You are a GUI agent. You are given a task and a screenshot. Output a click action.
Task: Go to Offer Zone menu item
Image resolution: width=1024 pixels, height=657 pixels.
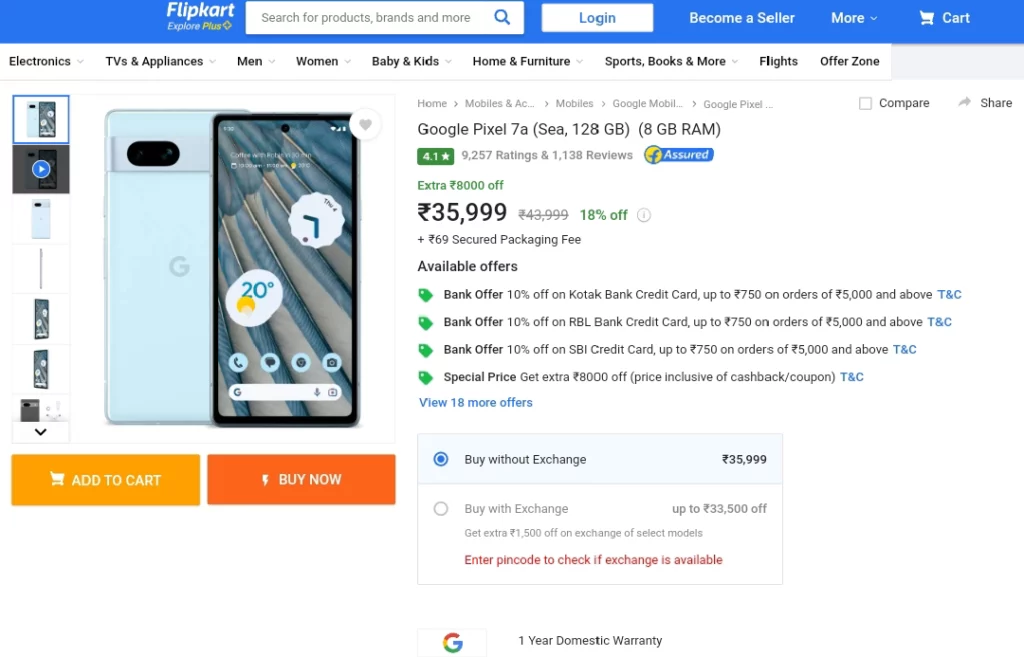(849, 61)
